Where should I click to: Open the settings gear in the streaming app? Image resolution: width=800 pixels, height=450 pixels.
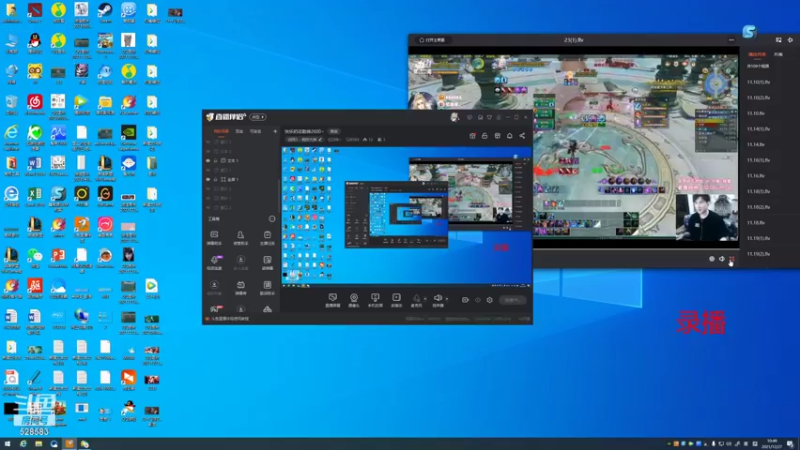point(489,300)
